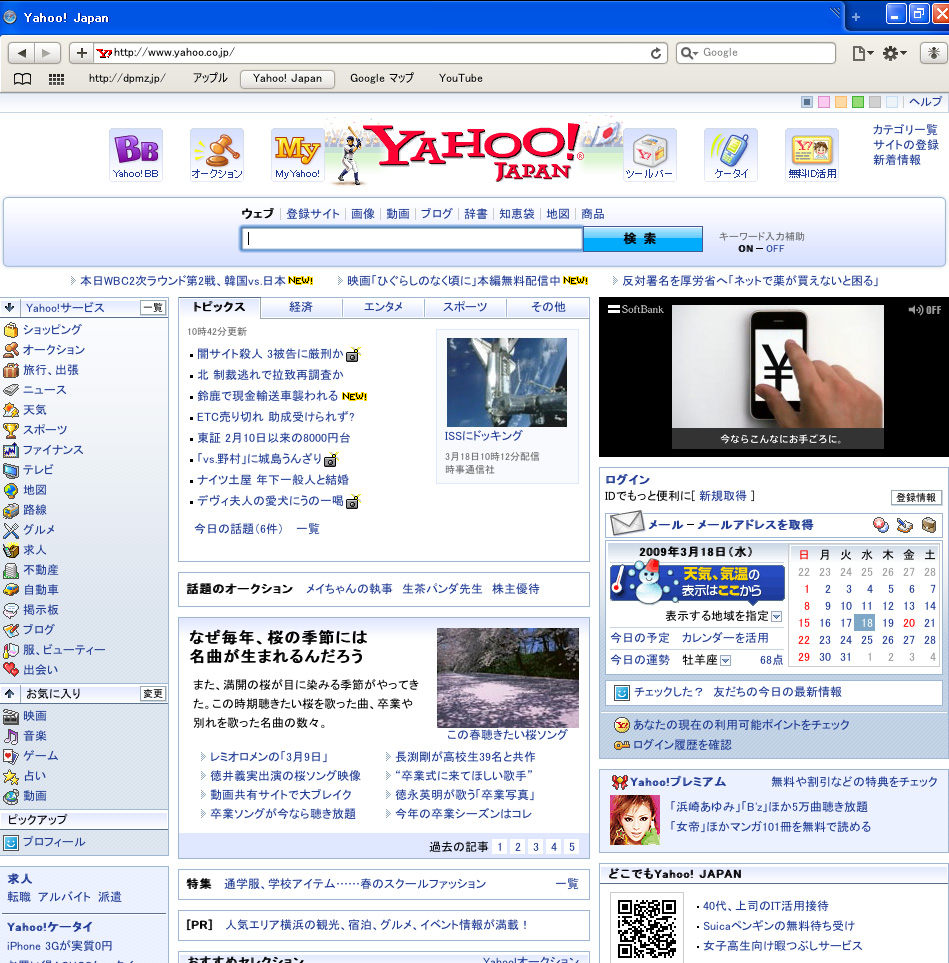949x963 pixels.
Task: Click the fortune star icon (占い)
Action: 10,776
